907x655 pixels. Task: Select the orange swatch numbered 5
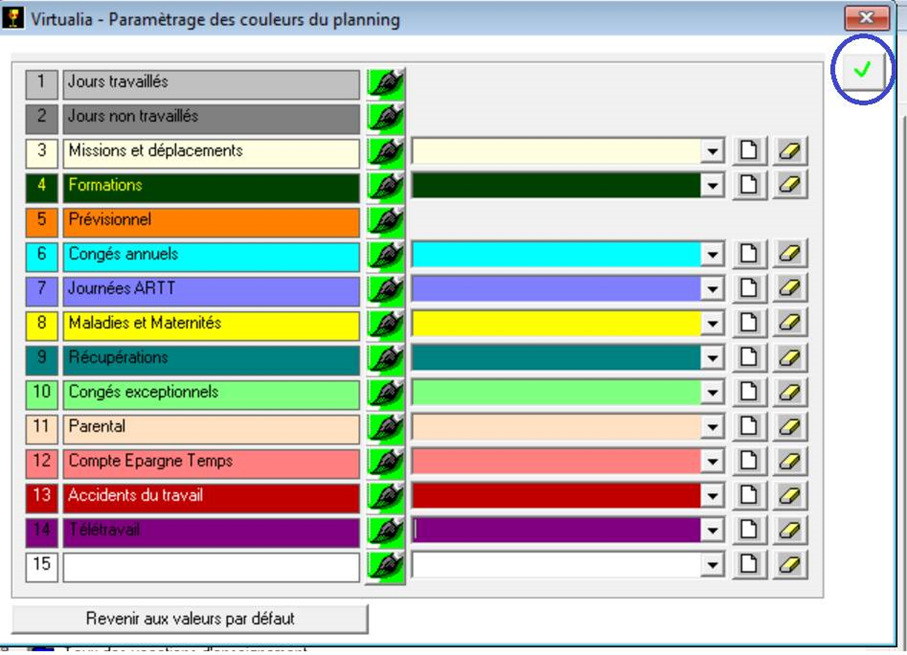tap(41, 221)
